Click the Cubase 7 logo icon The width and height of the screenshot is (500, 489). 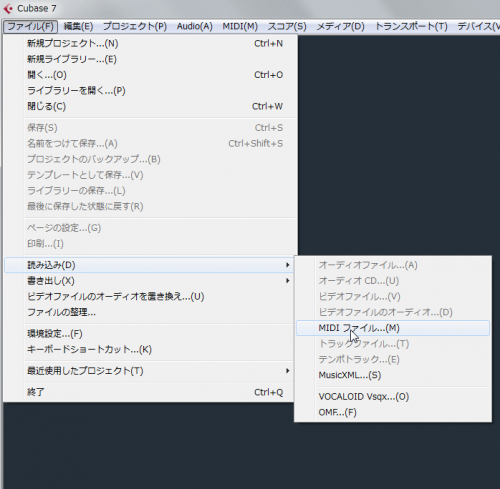pyautogui.click(x=8, y=9)
